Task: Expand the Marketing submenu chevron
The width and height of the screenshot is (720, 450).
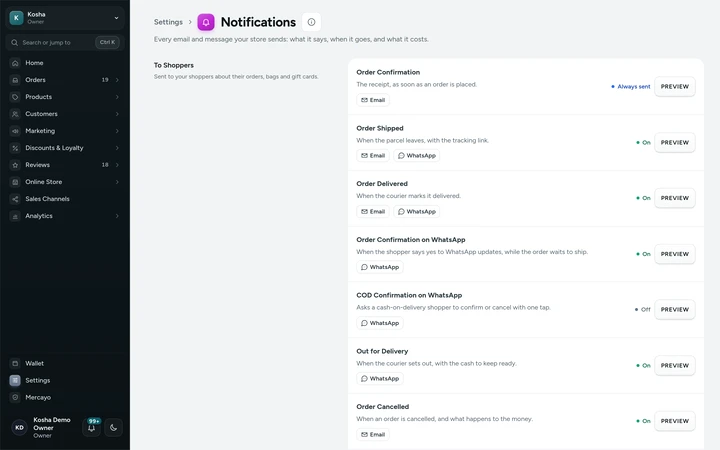Action: pos(117,131)
